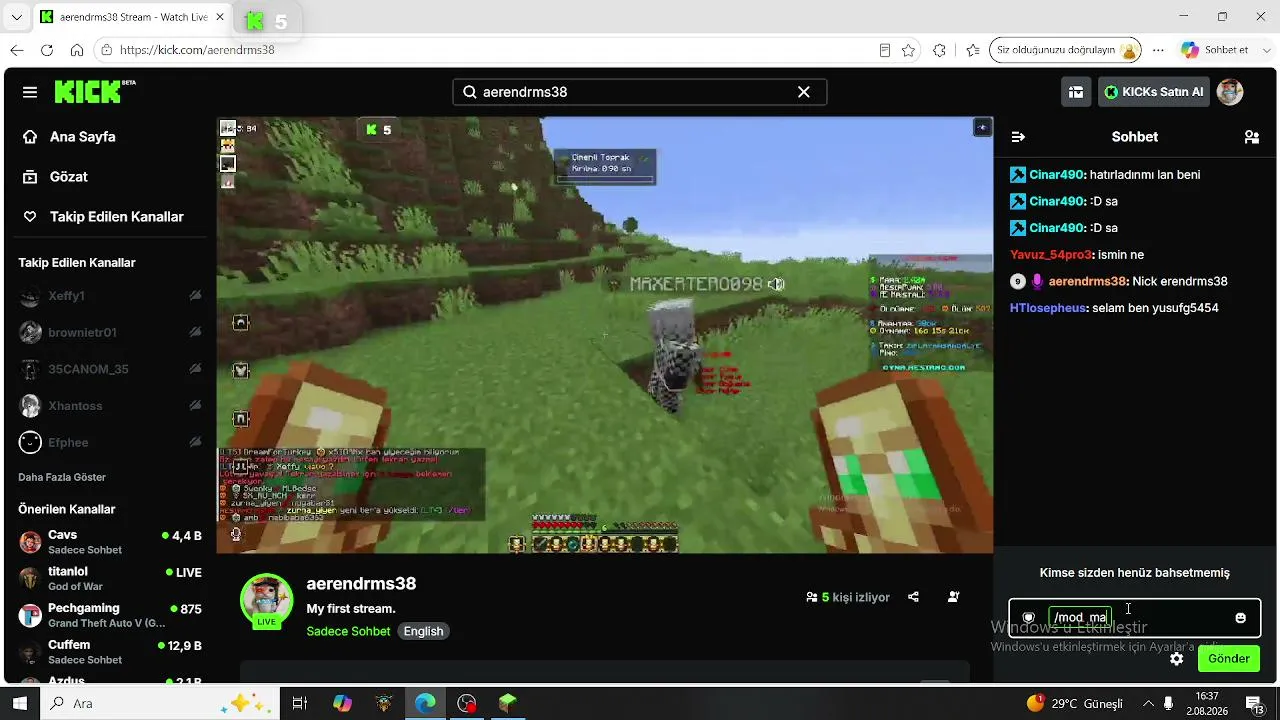Open the Efphee followed channel
The height and width of the screenshot is (720, 1280).
pyautogui.click(x=110, y=442)
